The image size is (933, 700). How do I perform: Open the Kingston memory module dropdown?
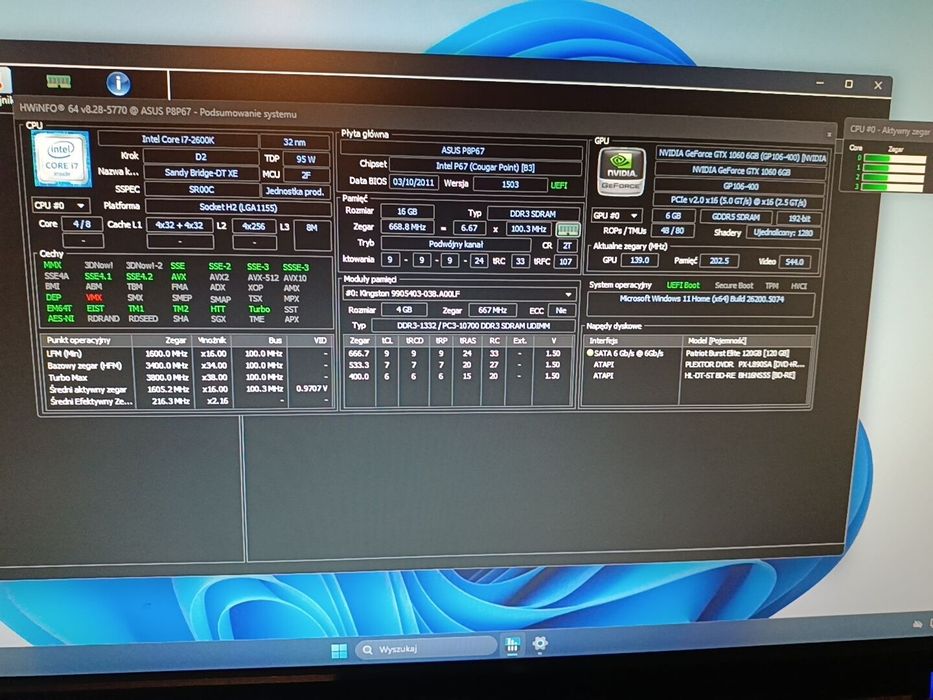[459, 294]
